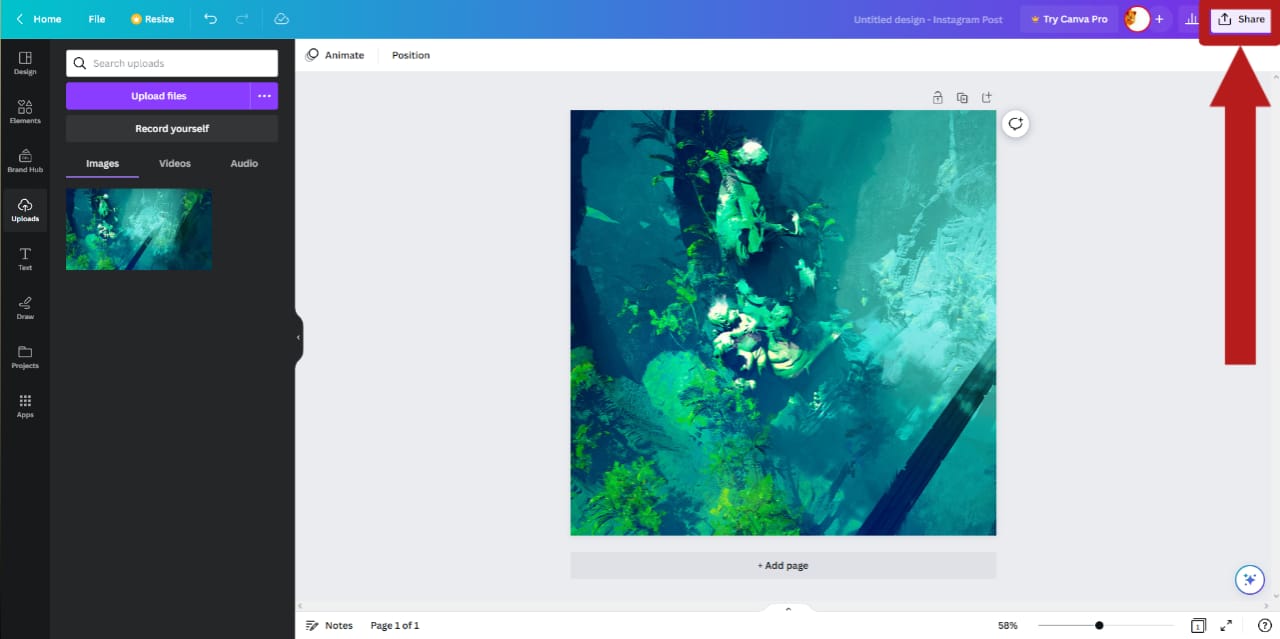1280x639 pixels.
Task: Collapse the side panel with arrow handle
Action: coord(298,337)
